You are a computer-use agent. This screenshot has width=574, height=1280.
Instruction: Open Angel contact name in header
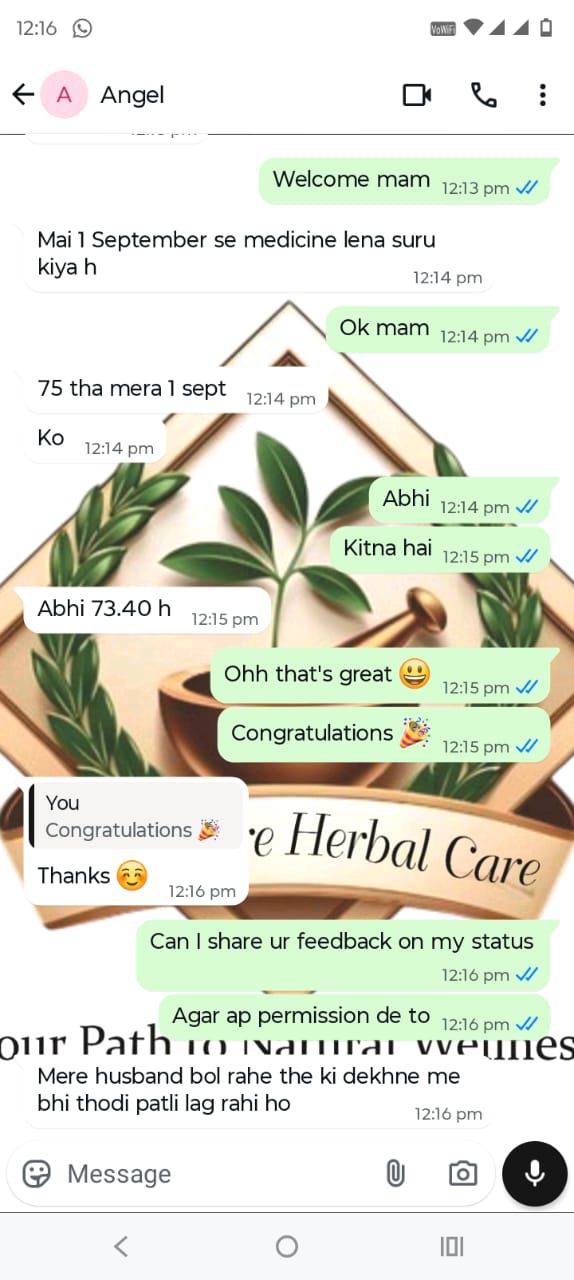point(132,95)
